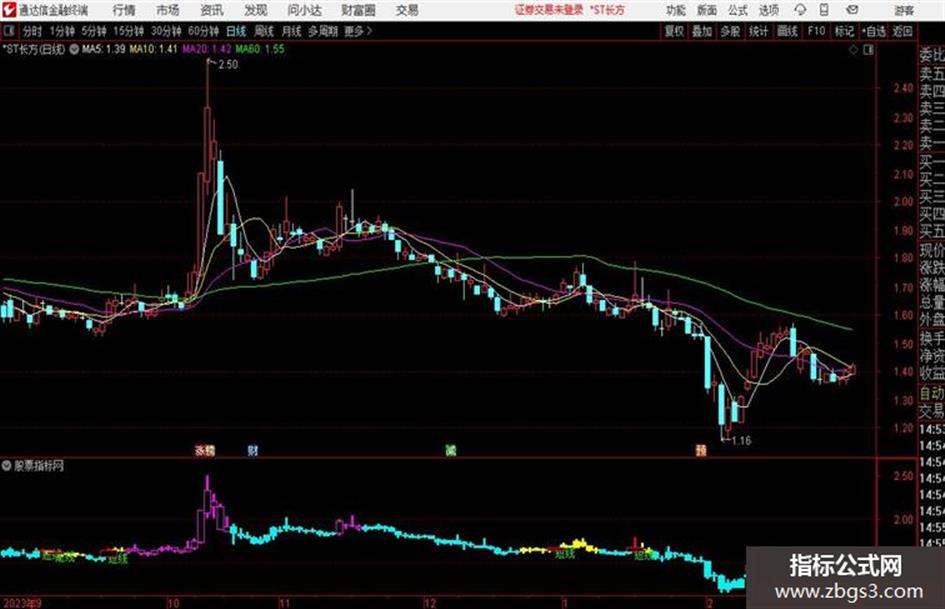Click the MA60: 1.55 label
This screenshot has height=609, width=945.
[x=260, y=49]
